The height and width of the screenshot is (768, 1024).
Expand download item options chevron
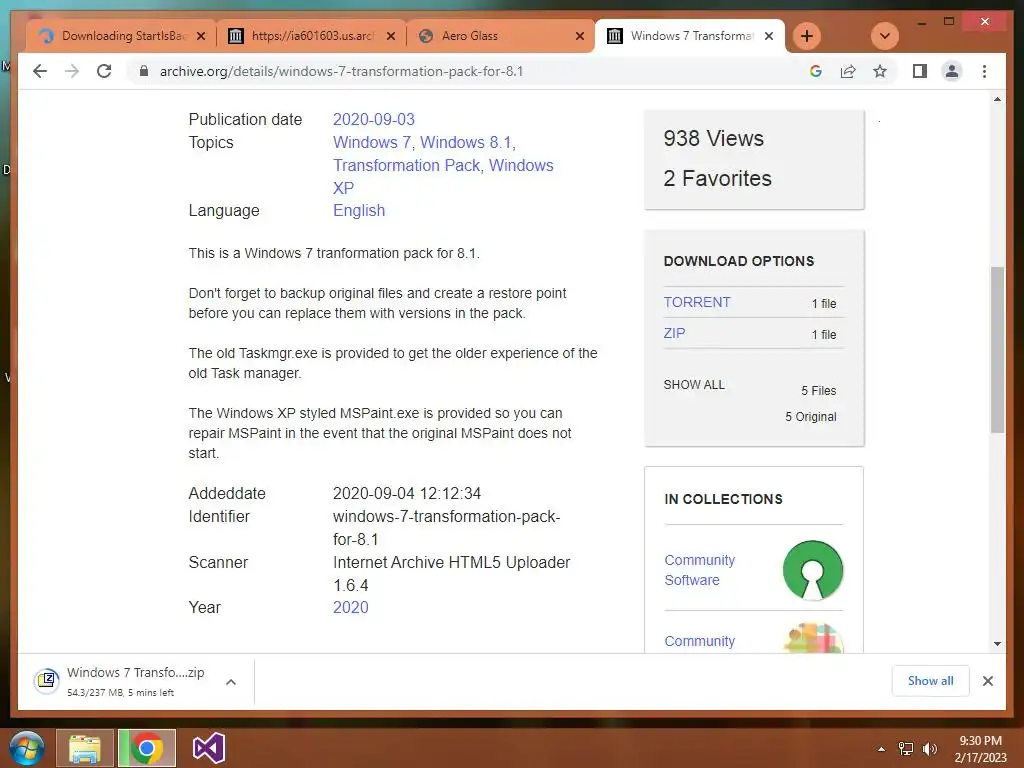[x=231, y=682]
